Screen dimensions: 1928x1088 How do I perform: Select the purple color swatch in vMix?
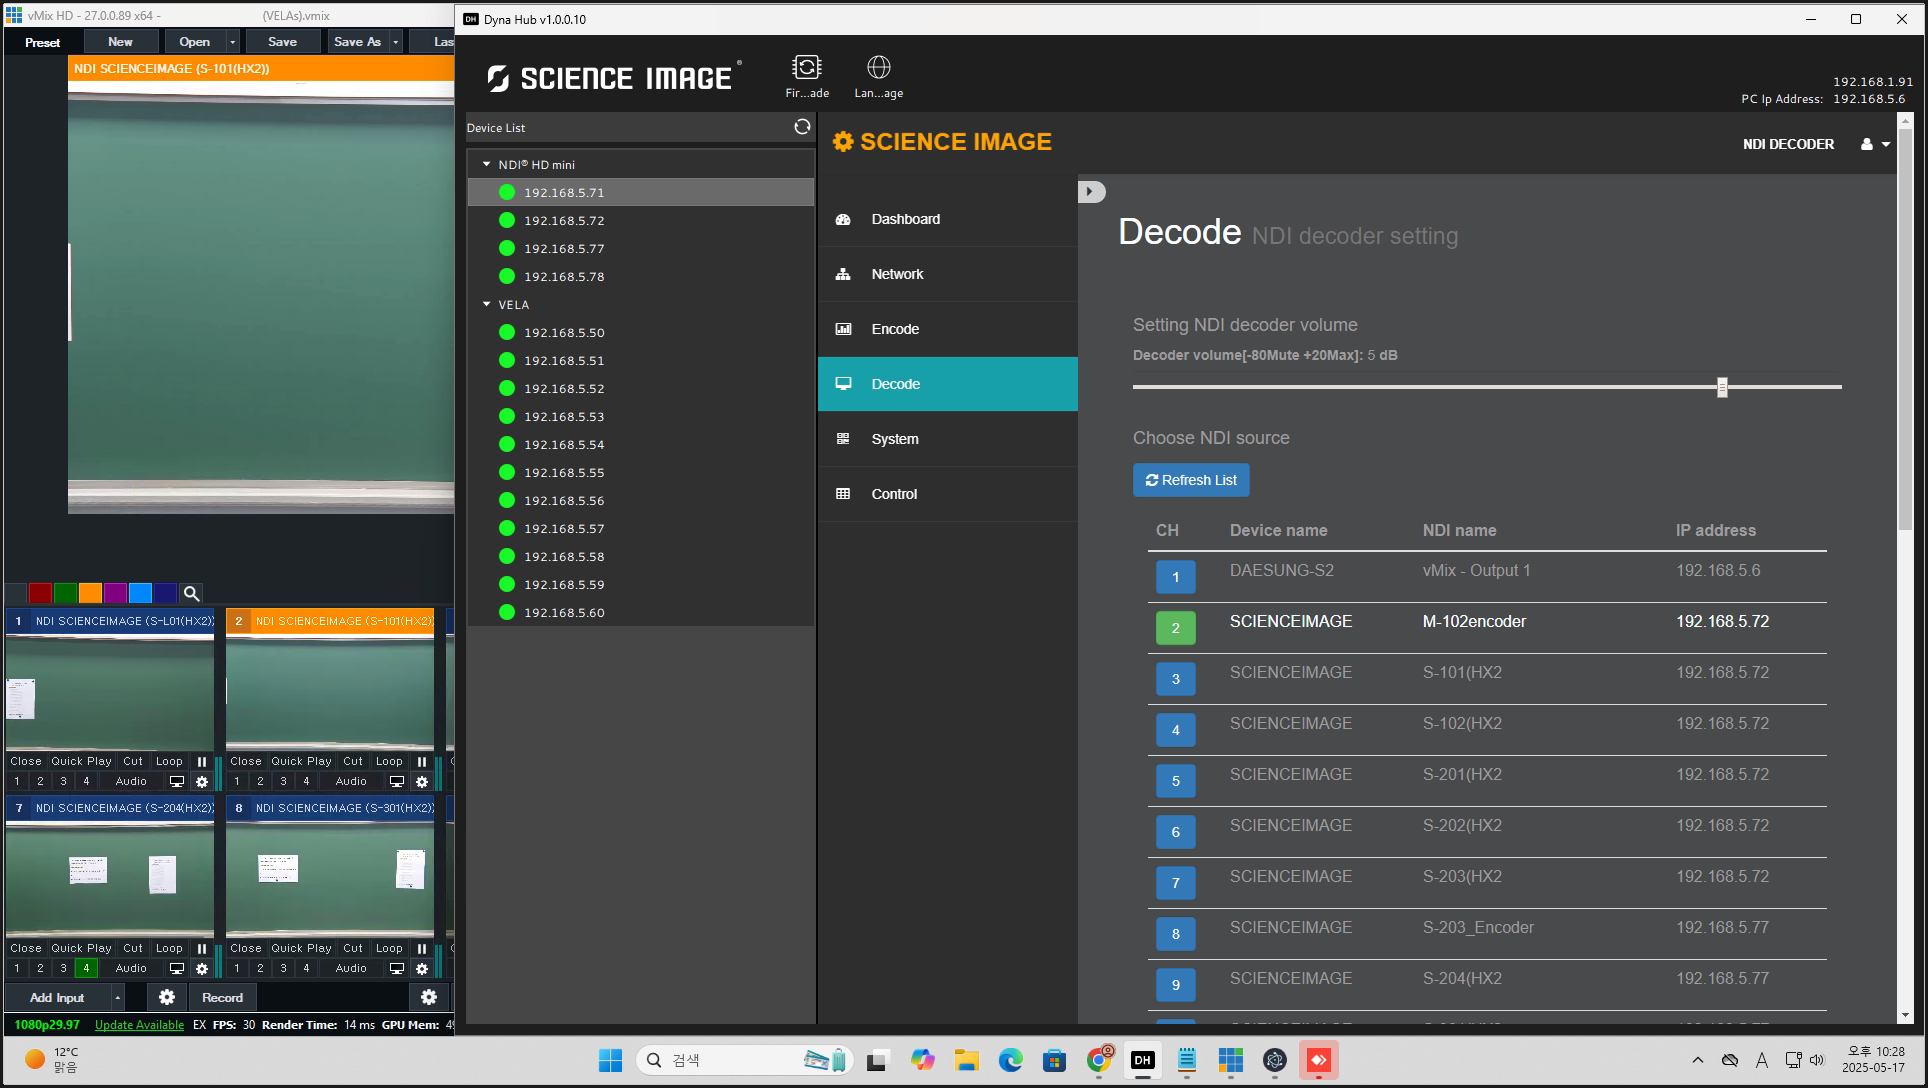coord(115,593)
